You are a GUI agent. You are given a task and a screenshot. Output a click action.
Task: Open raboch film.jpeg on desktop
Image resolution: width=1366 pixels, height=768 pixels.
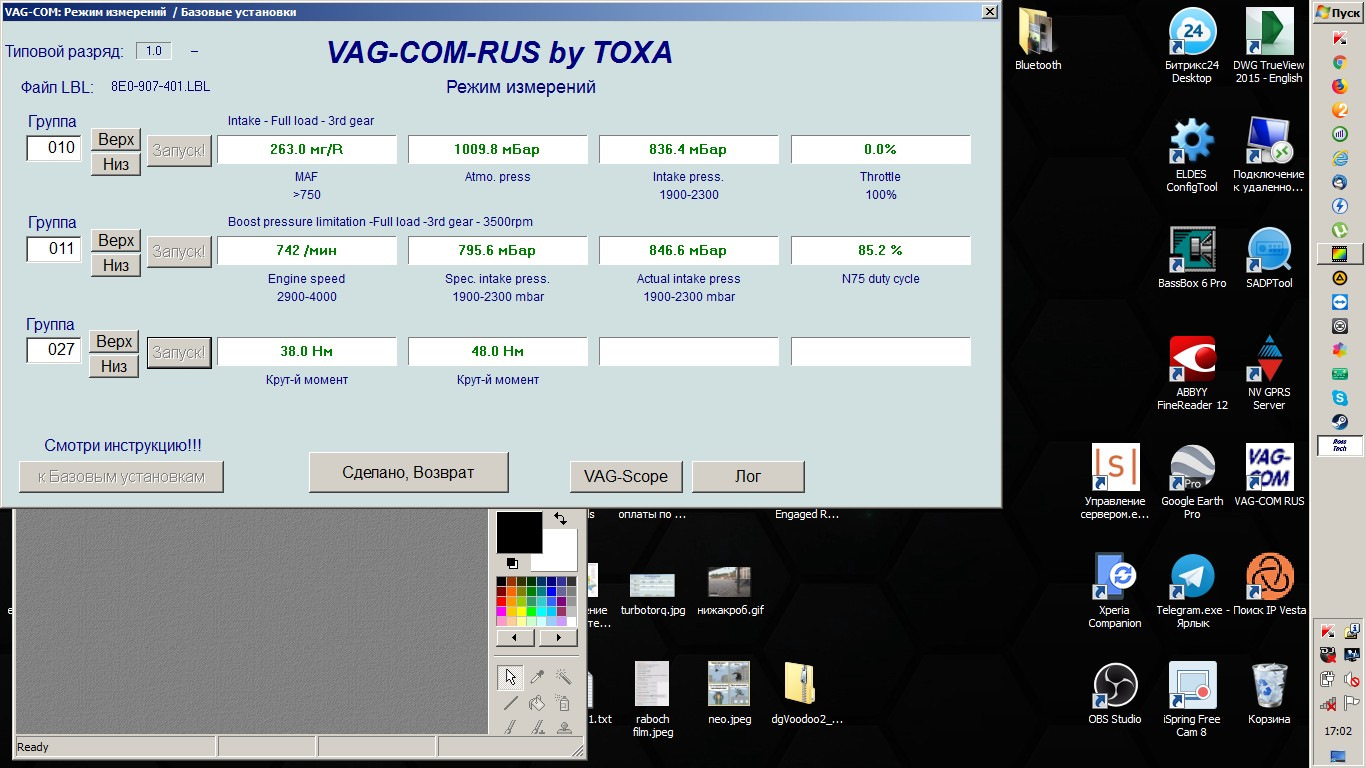pyautogui.click(x=652, y=700)
